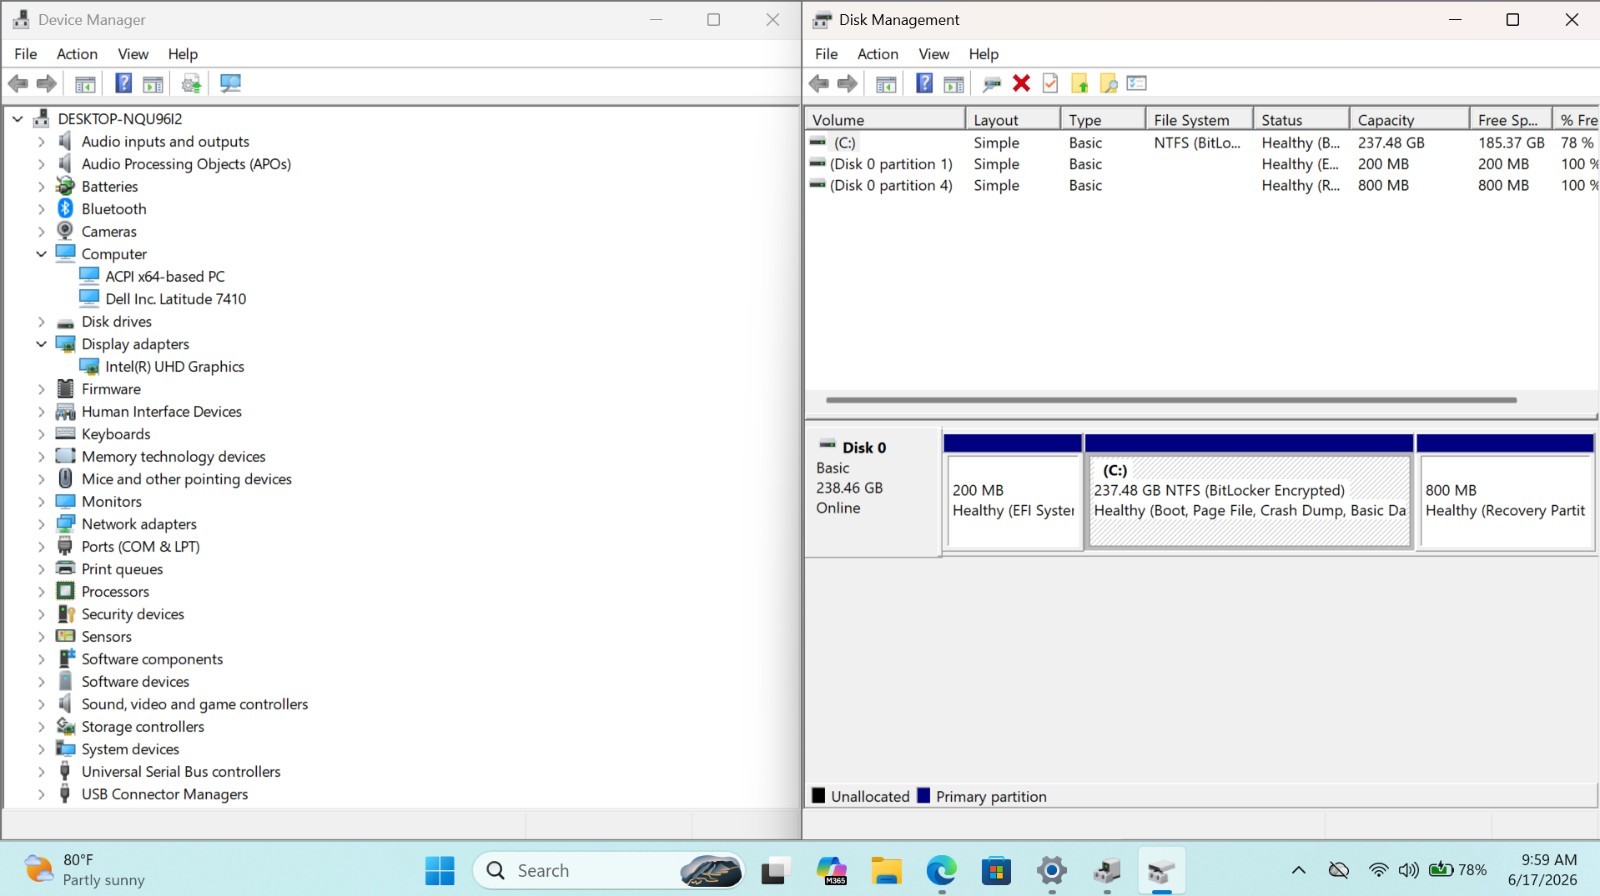Image resolution: width=1600 pixels, height=896 pixels.
Task: Click the red X Delete icon
Action: (1021, 84)
